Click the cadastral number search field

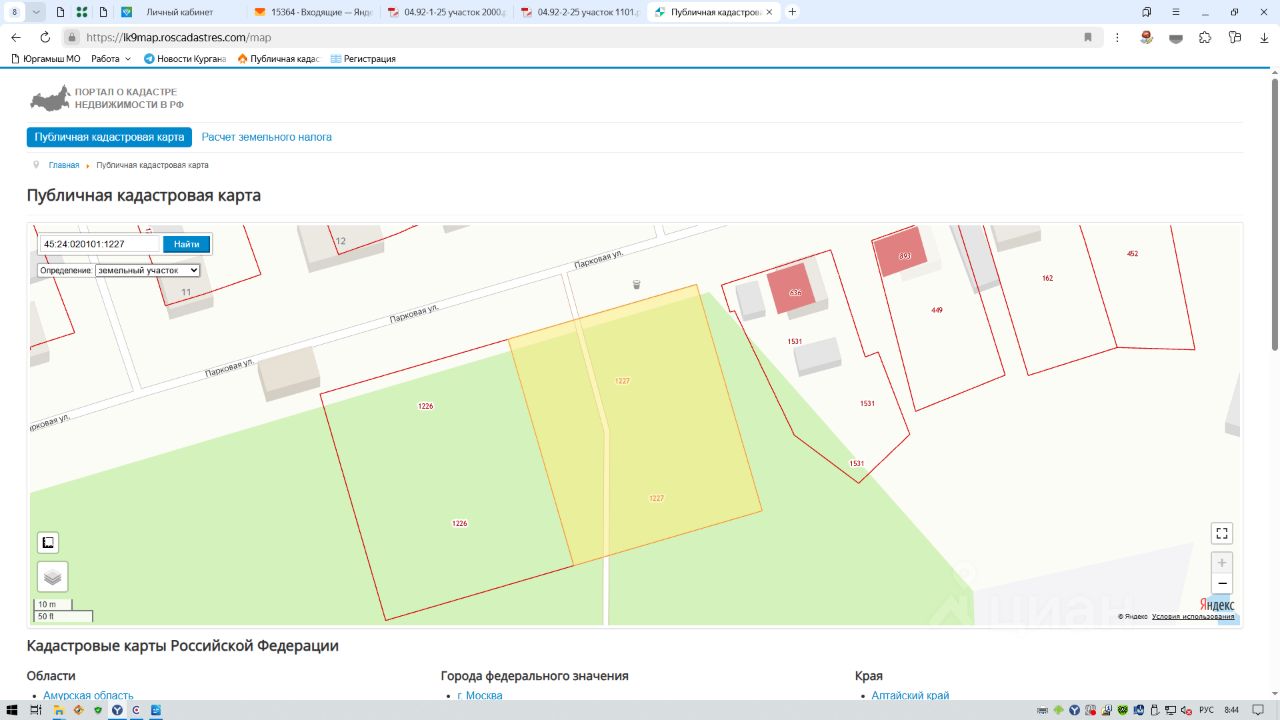click(x=99, y=244)
